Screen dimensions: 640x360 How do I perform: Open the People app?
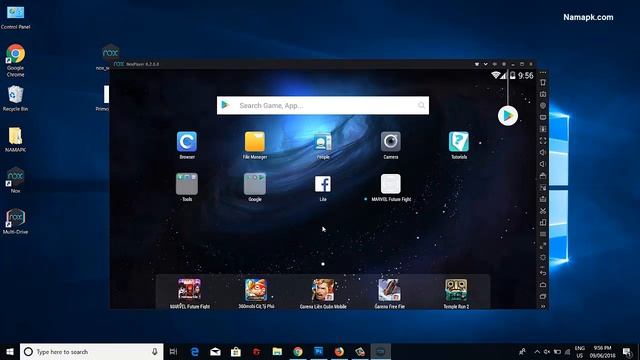coord(323,142)
